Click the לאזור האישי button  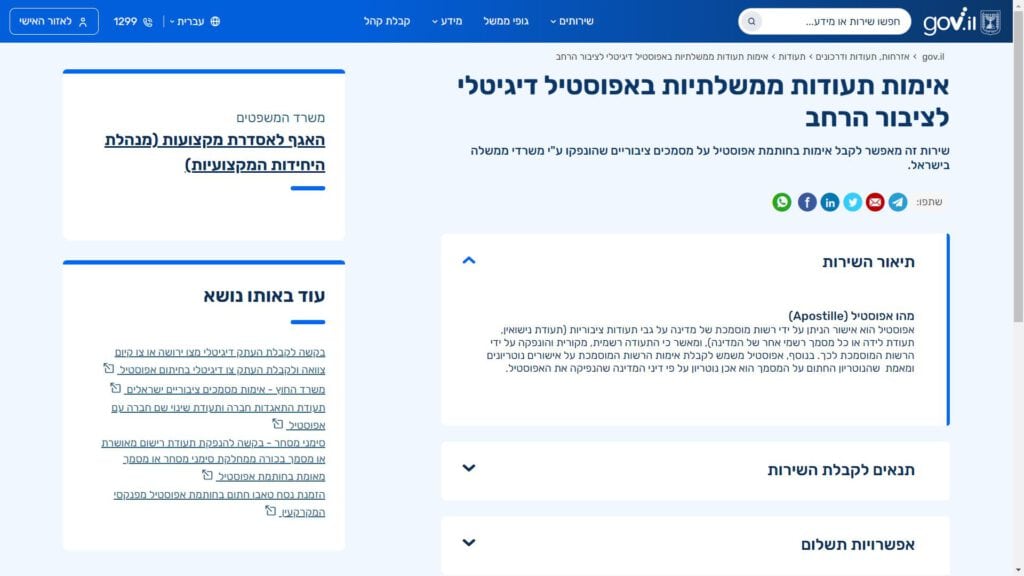tap(54, 21)
